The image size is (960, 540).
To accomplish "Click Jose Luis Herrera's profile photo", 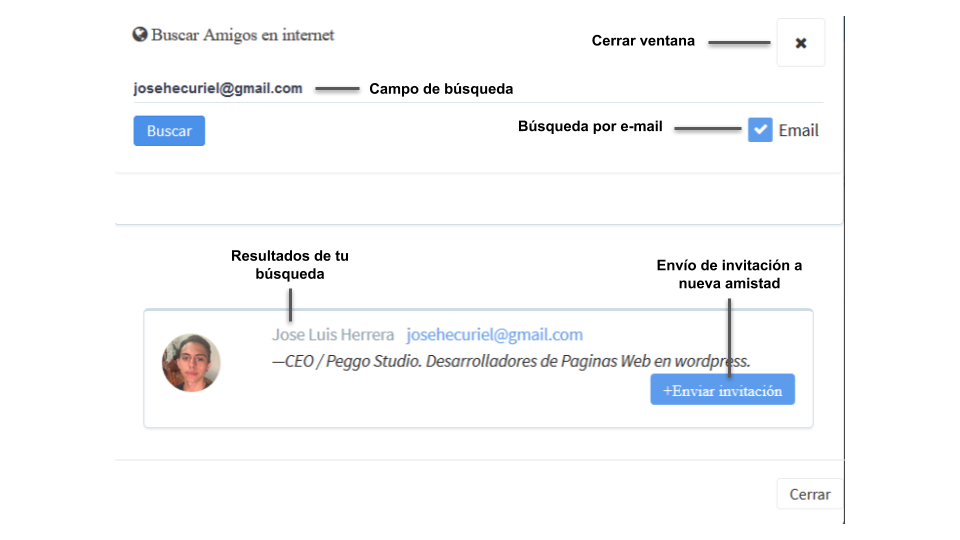I will click(191, 362).
